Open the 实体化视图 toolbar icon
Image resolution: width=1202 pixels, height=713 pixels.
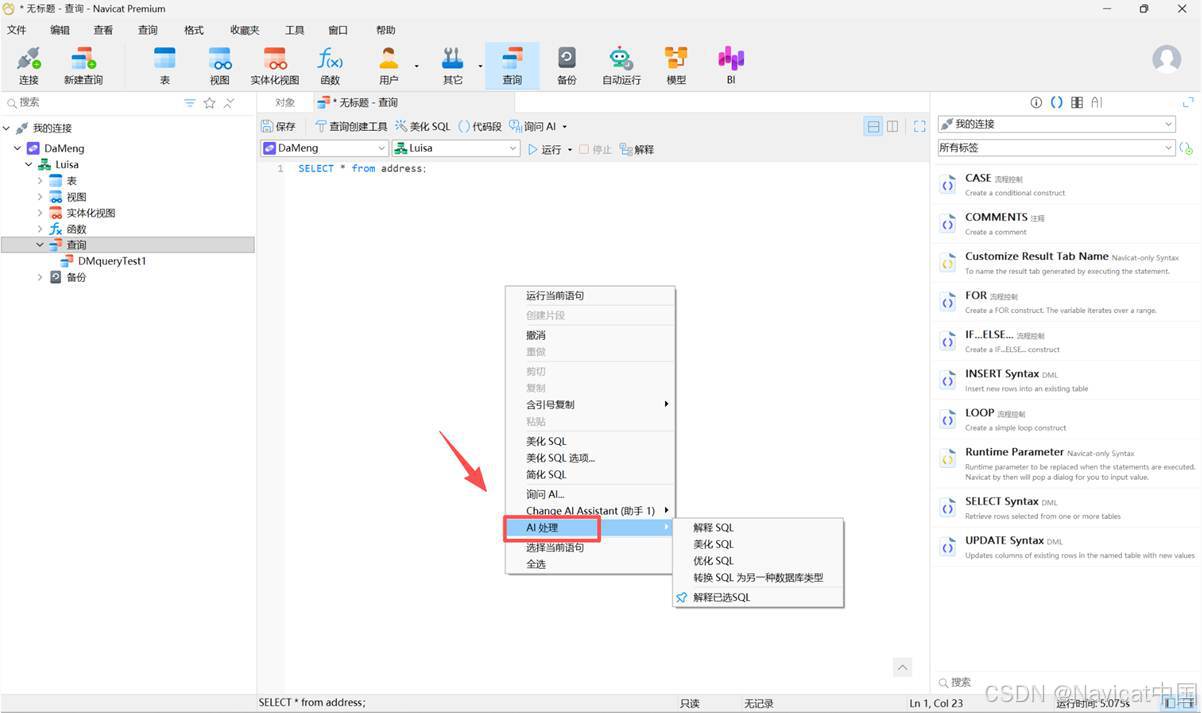[x=275, y=66]
